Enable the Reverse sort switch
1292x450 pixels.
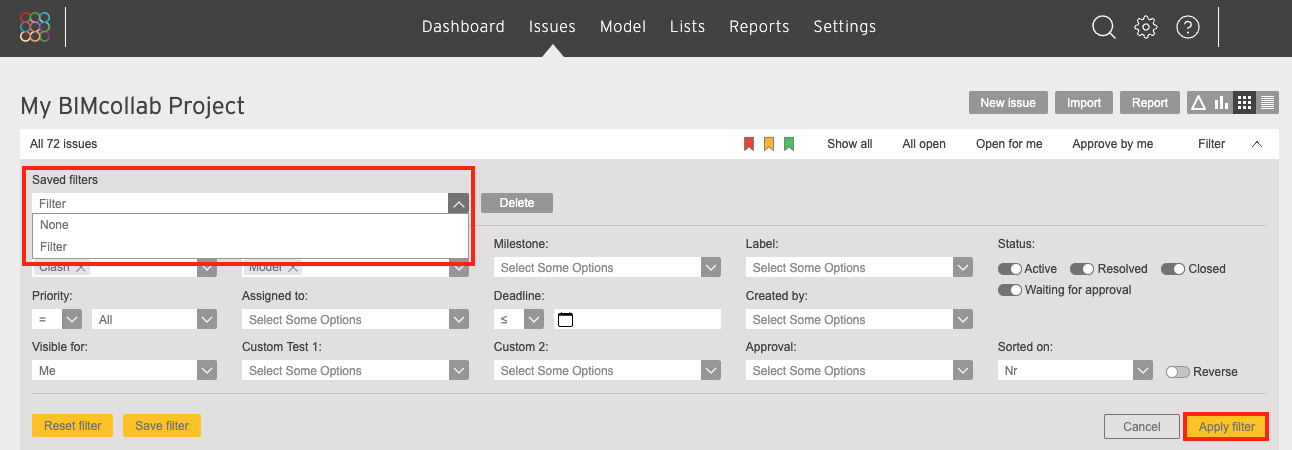click(1178, 372)
